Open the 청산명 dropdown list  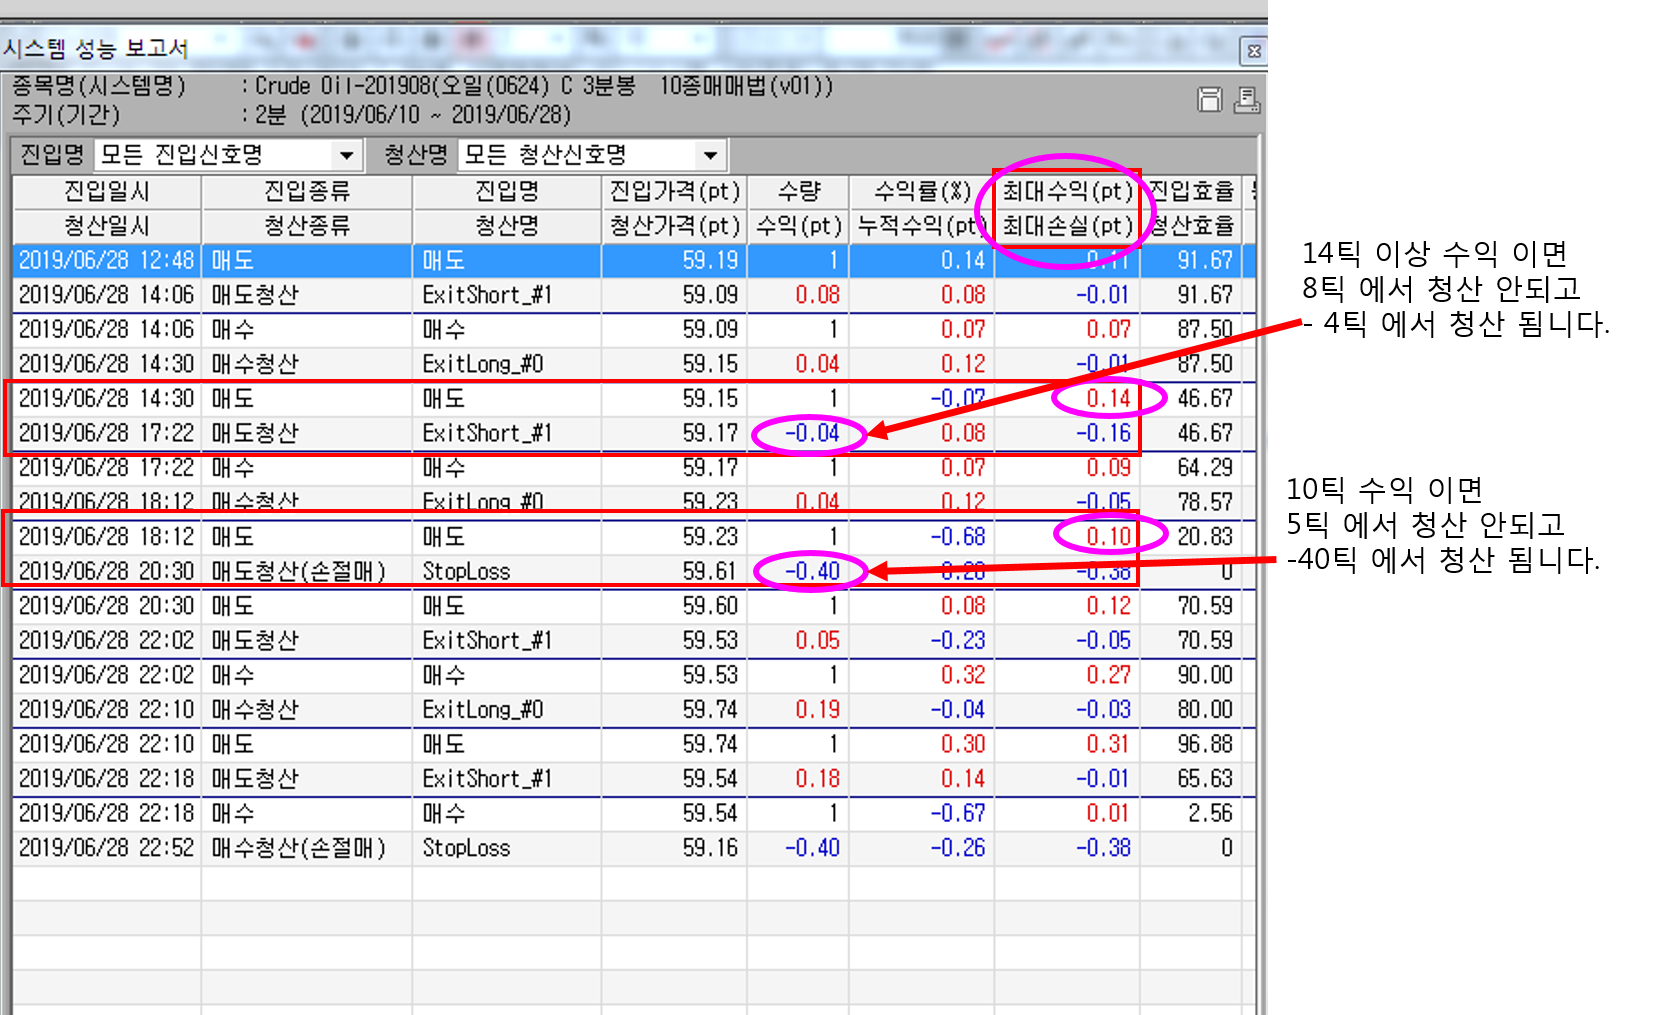coord(710,155)
